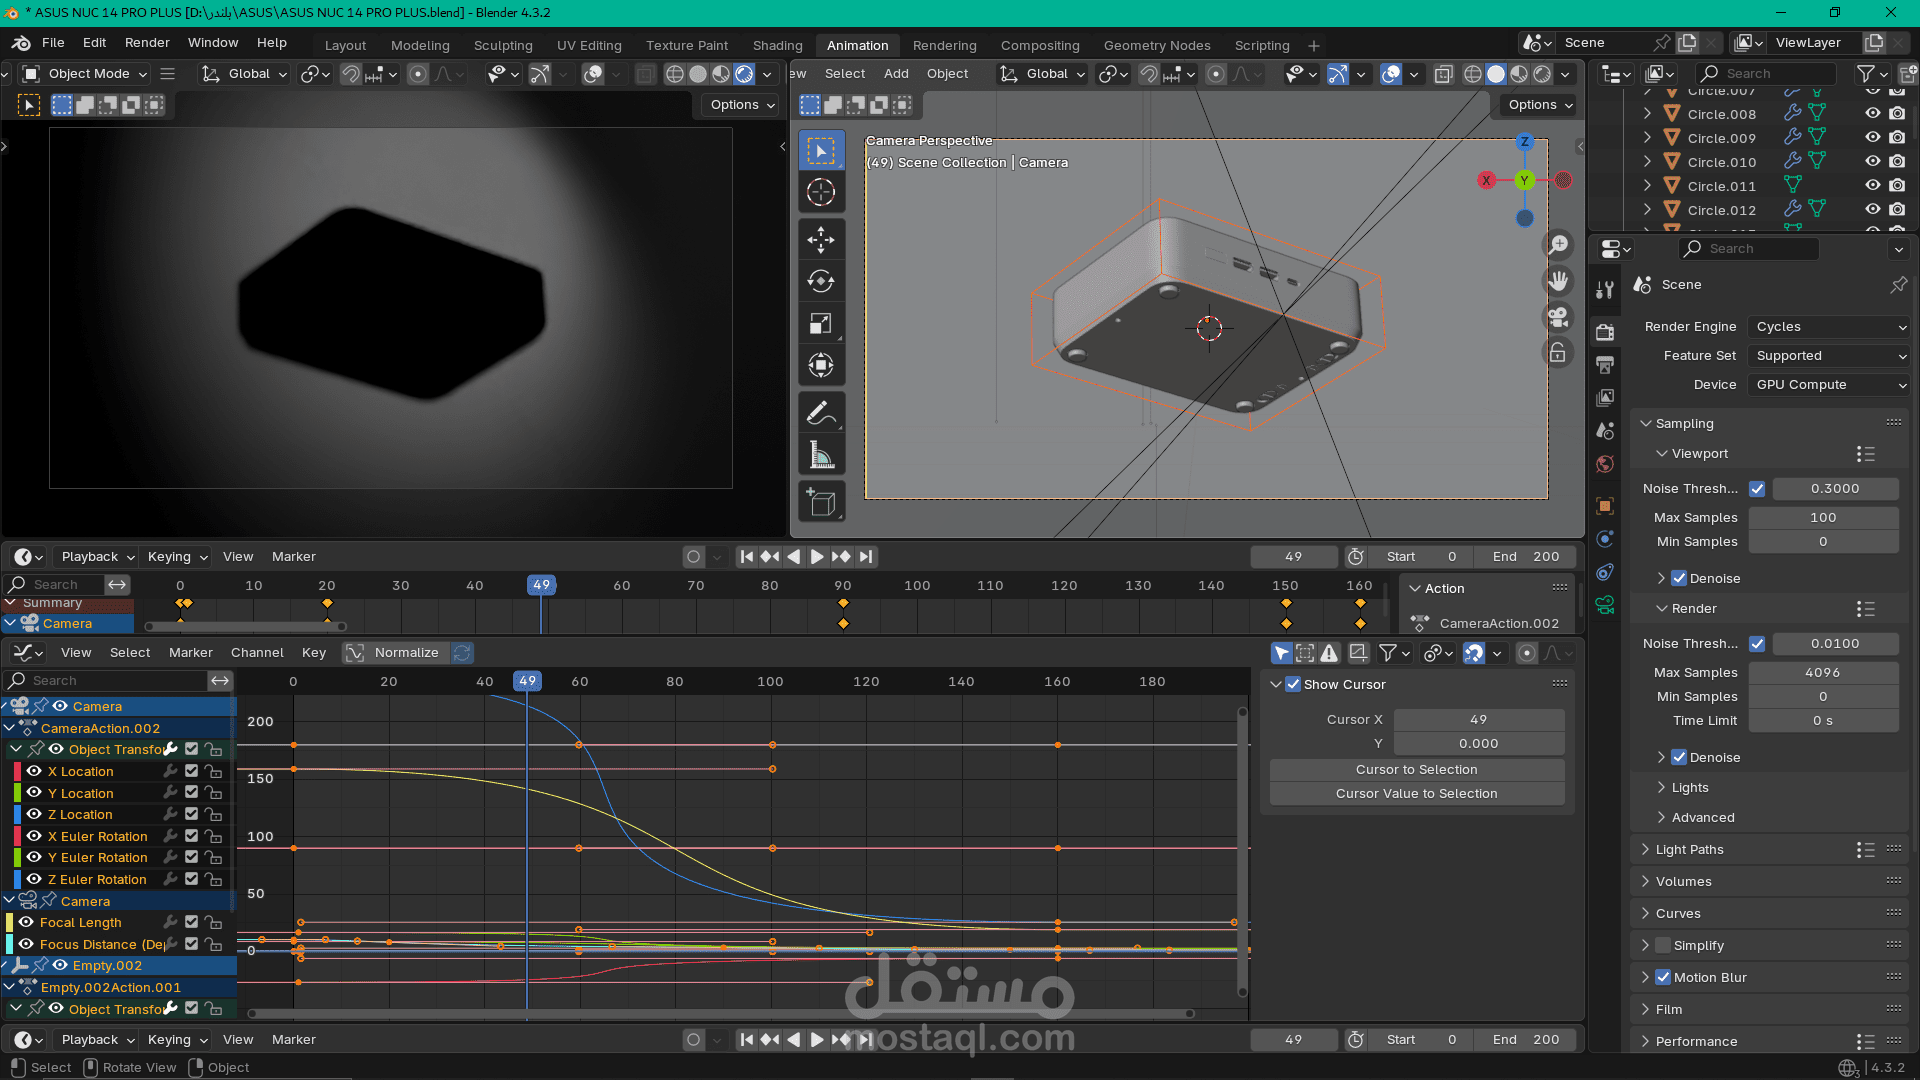Select the Scale tool icon
Viewport: 1920px width, 1080px height.
[x=821, y=324]
